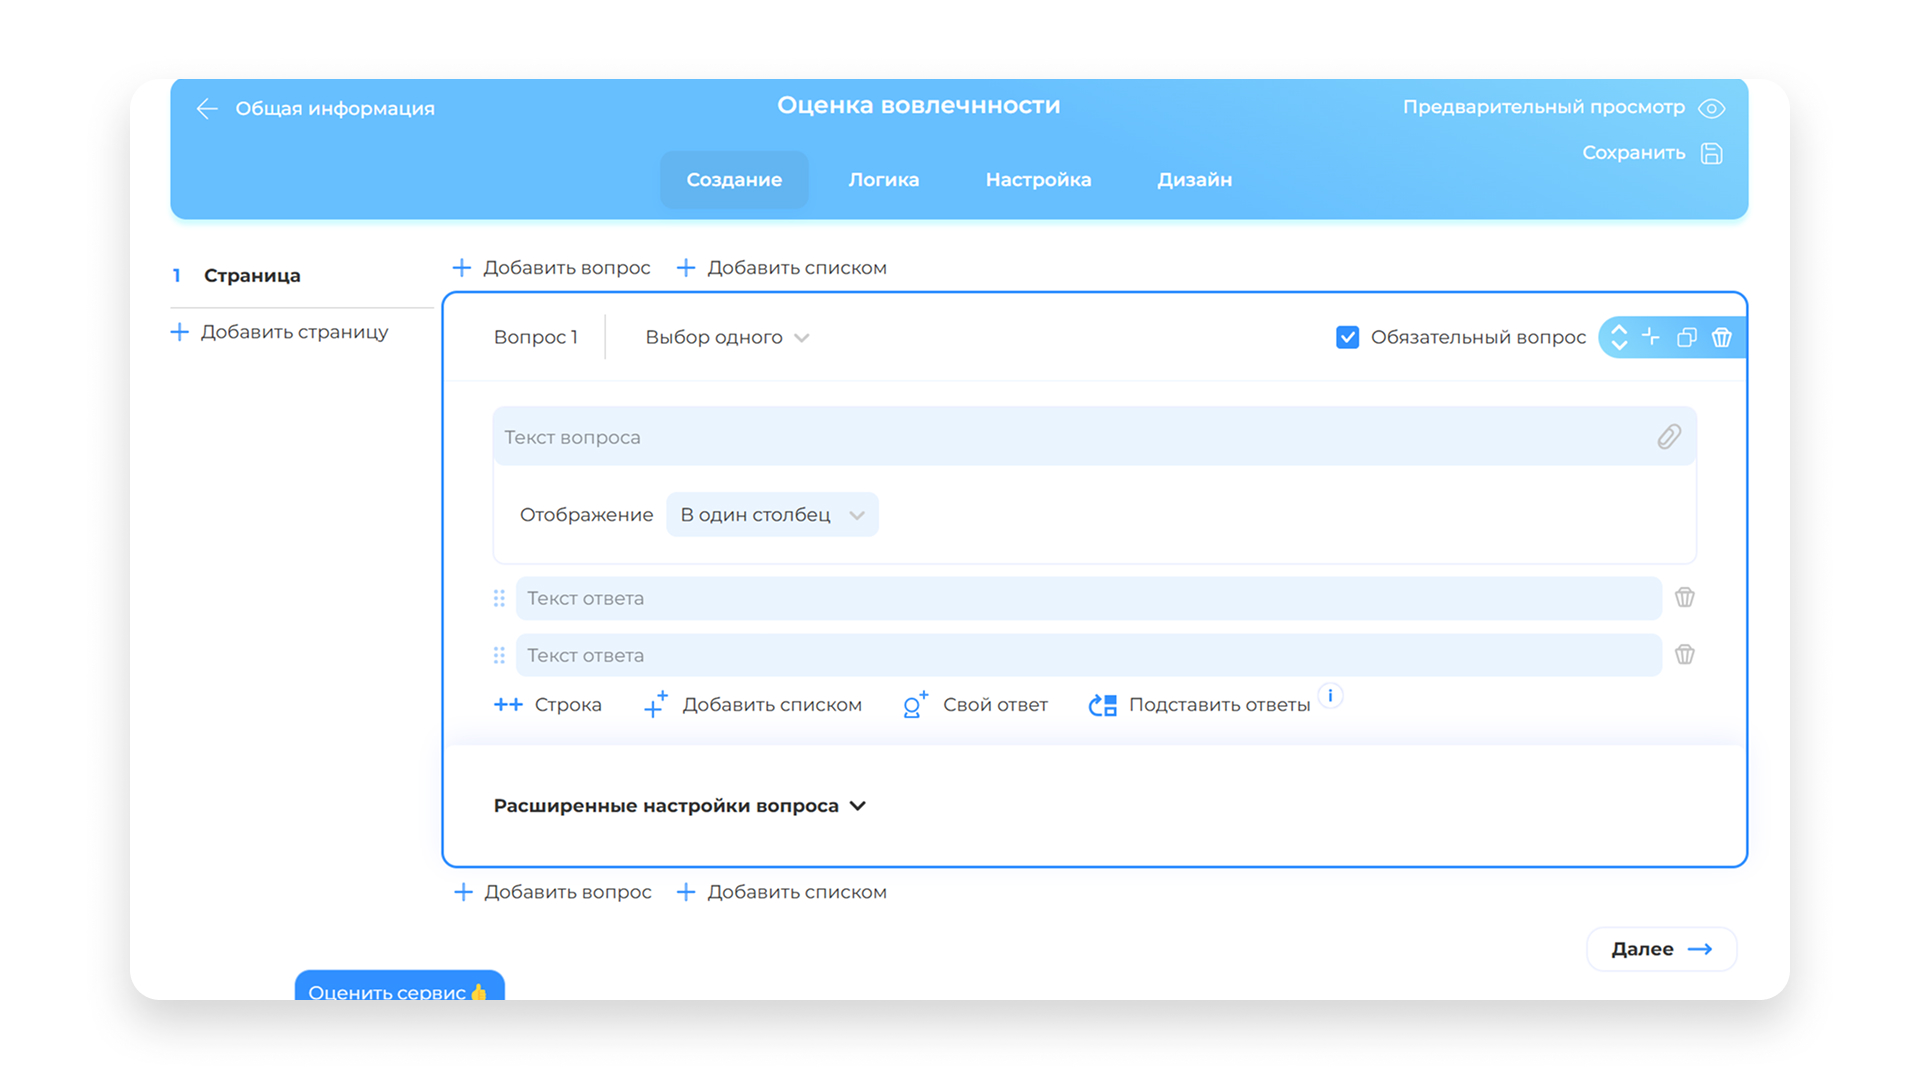Image resolution: width=1920 pixels, height=1080 pixels.
Task: Click the eye preview icon
Action: (1711, 108)
